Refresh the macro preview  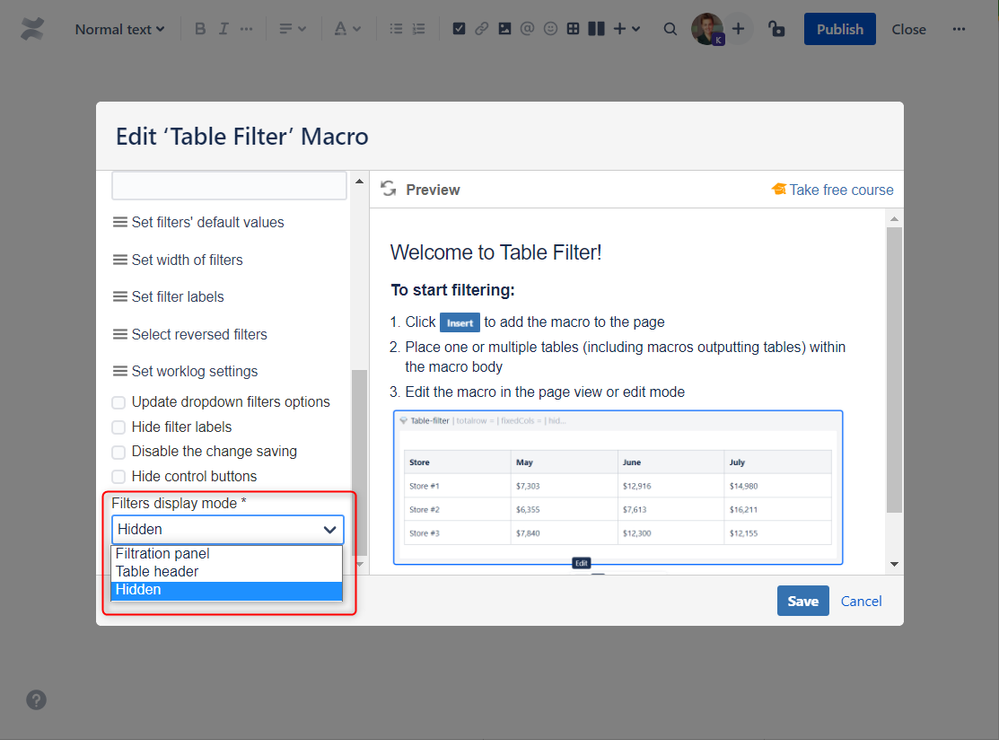388,189
